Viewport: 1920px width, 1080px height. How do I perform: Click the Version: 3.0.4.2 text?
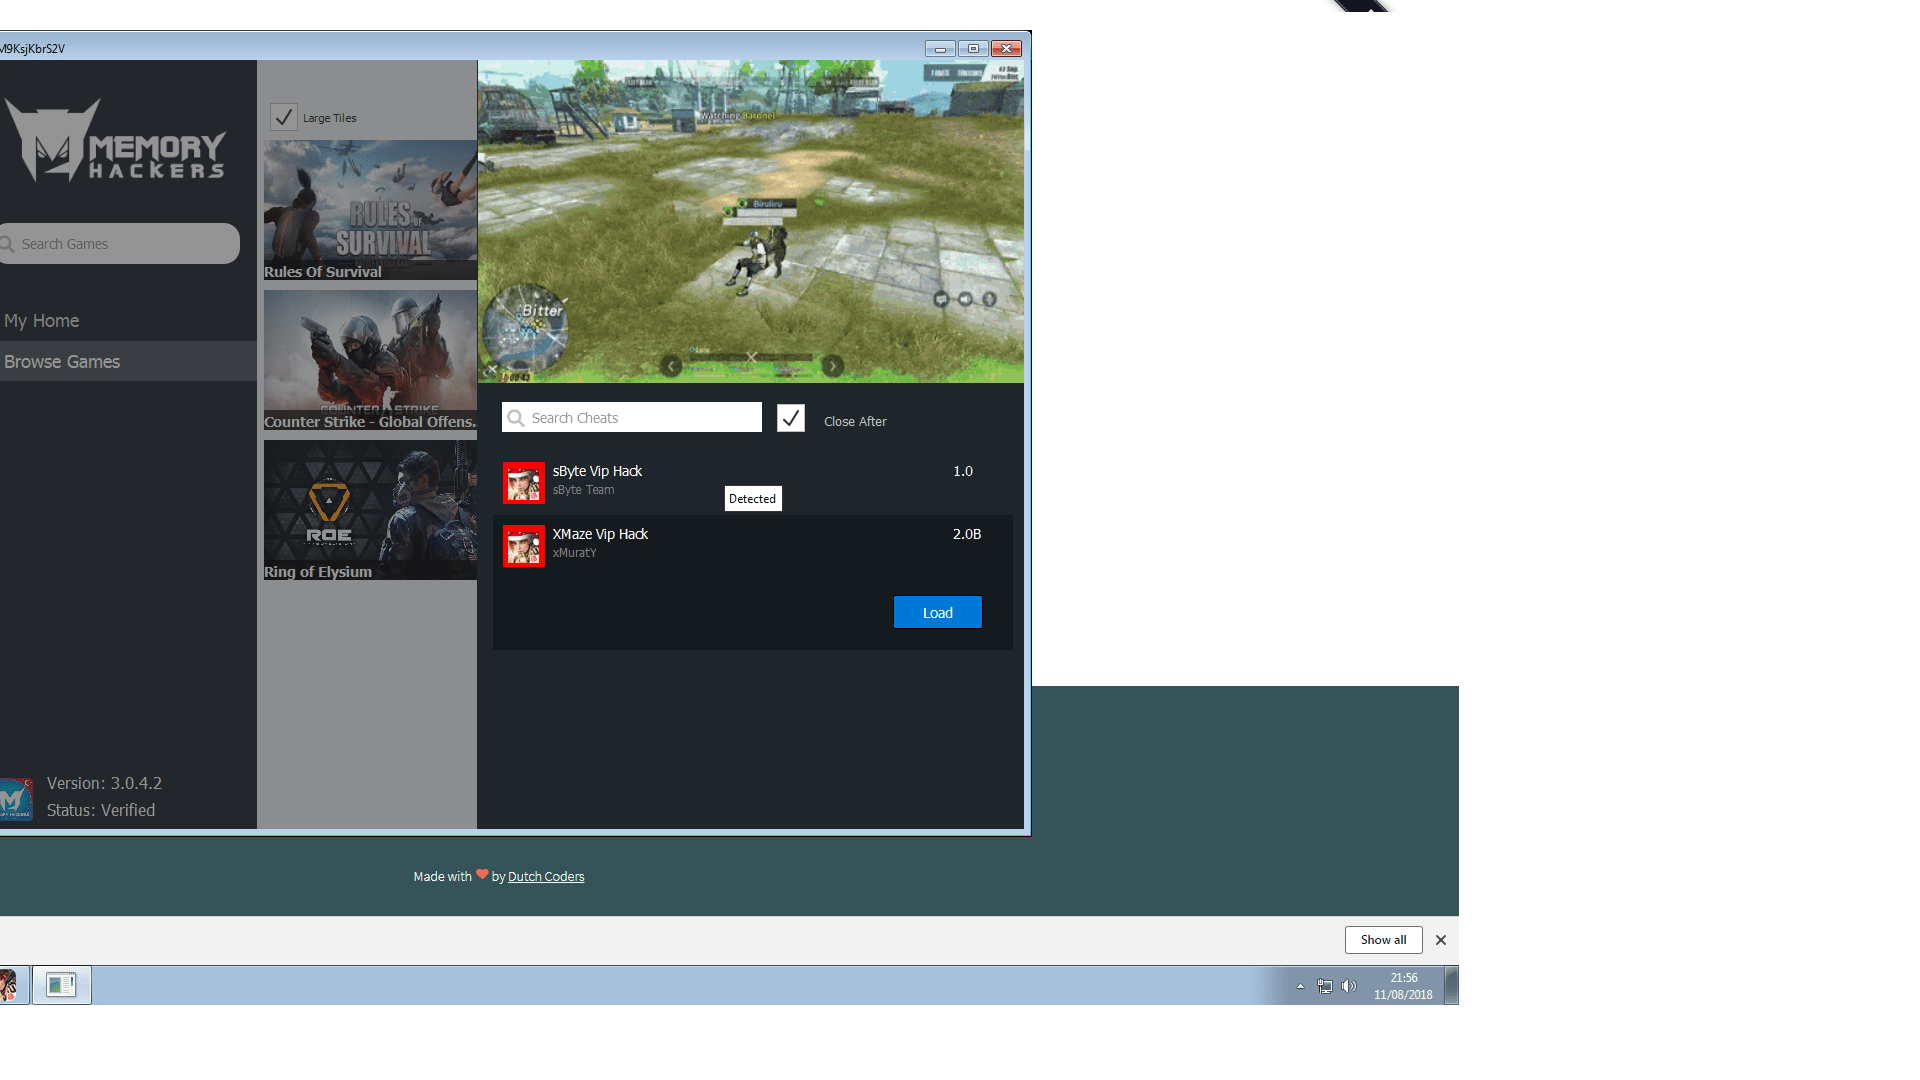pos(104,783)
